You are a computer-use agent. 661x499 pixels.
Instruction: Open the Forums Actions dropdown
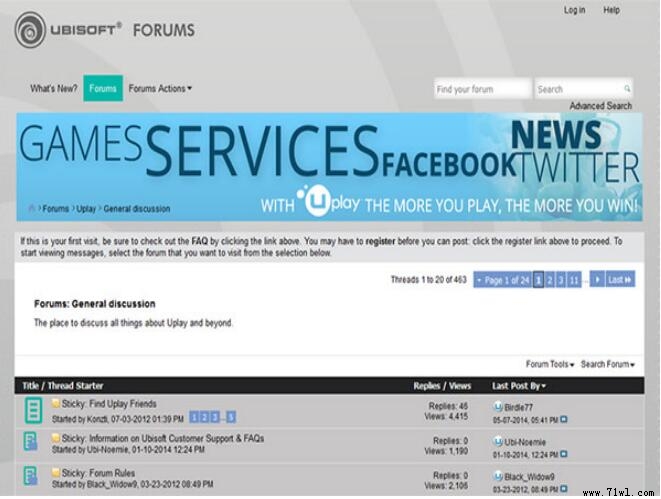(x=160, y=89)
